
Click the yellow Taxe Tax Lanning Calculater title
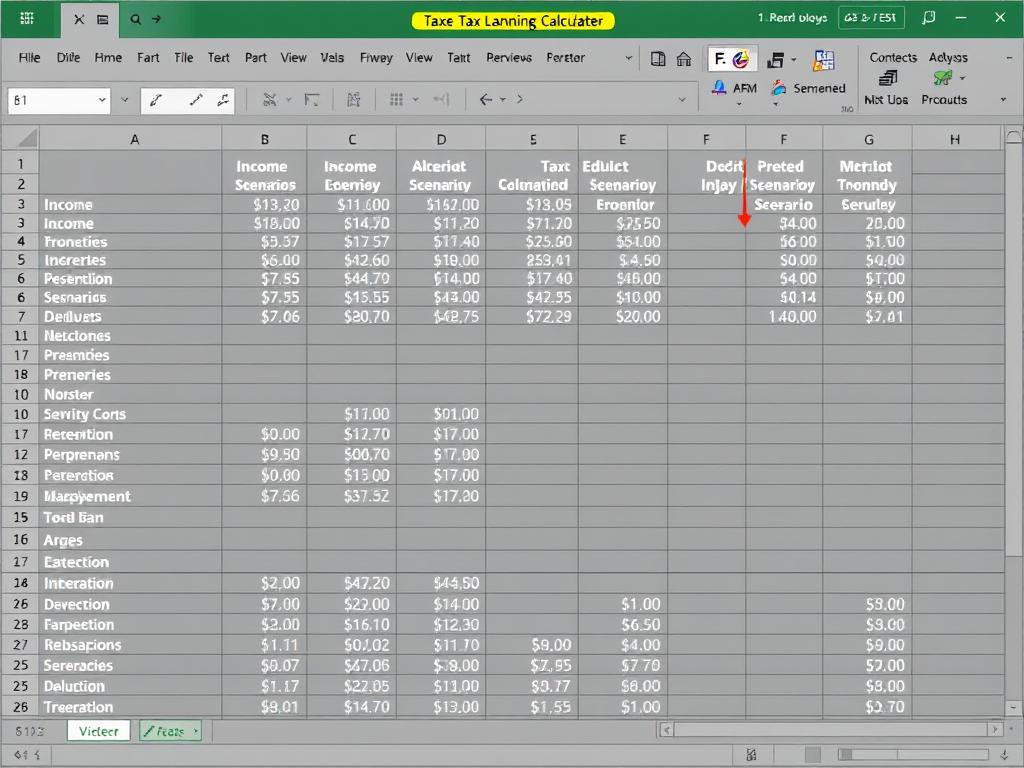click(x=512, y=20)
